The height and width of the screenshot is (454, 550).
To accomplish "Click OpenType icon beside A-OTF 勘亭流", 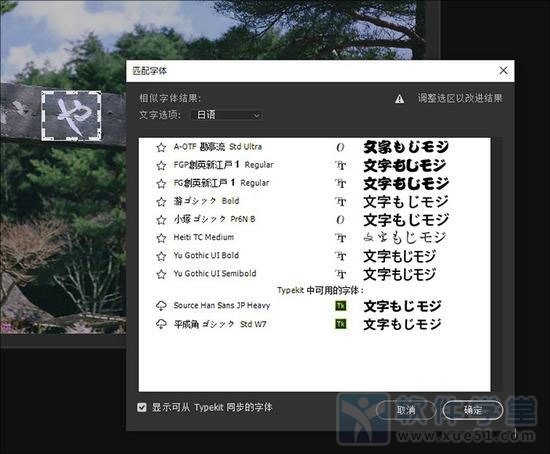I will (x=340, y=147).
